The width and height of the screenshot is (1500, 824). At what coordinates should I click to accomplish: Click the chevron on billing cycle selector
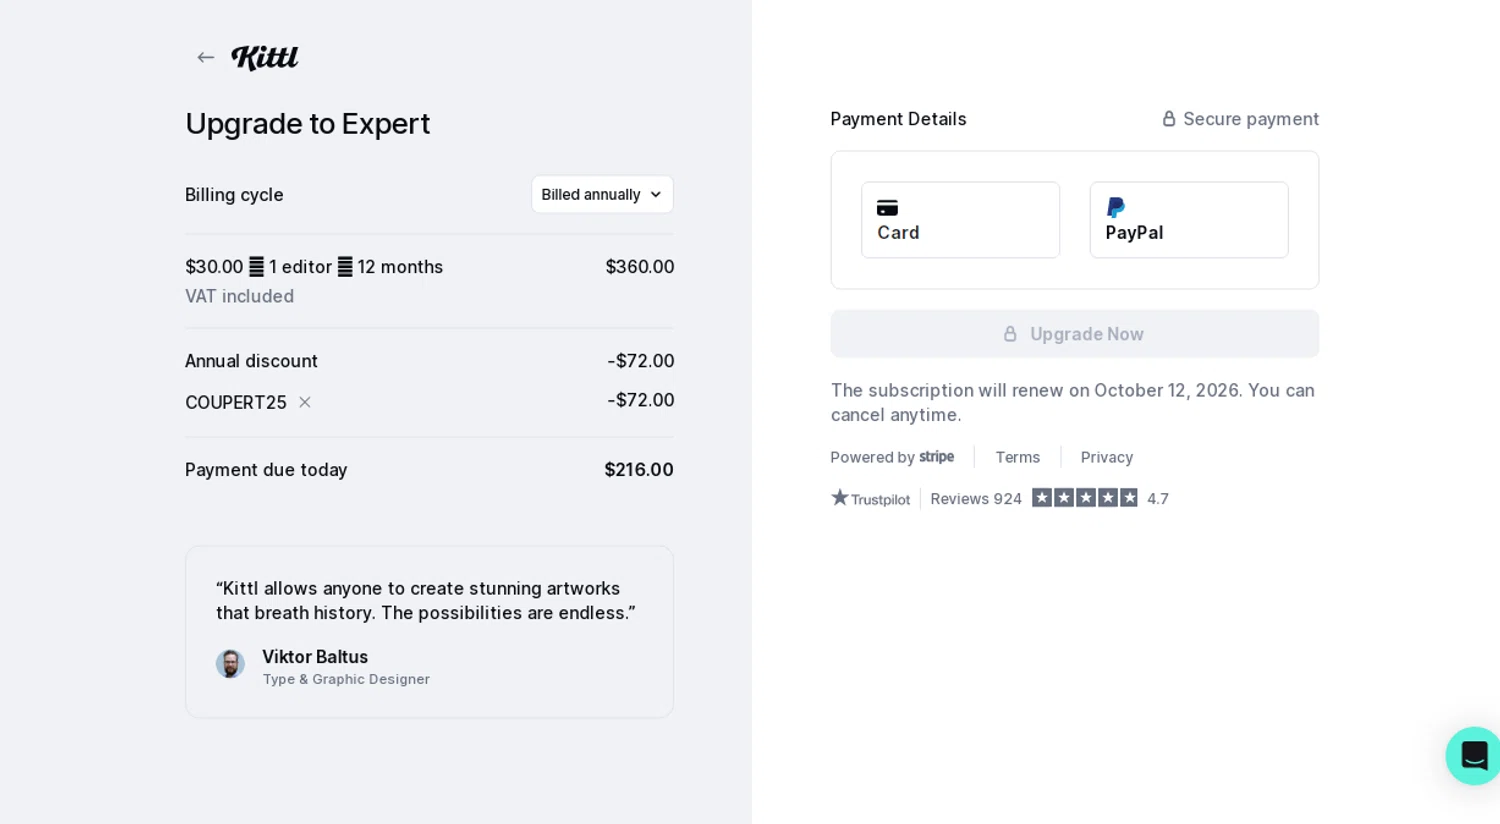(656, 195)
